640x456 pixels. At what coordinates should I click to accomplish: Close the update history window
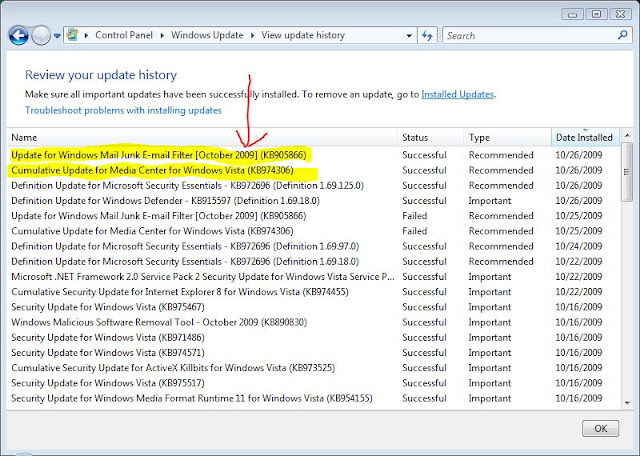tap(620, 14)
